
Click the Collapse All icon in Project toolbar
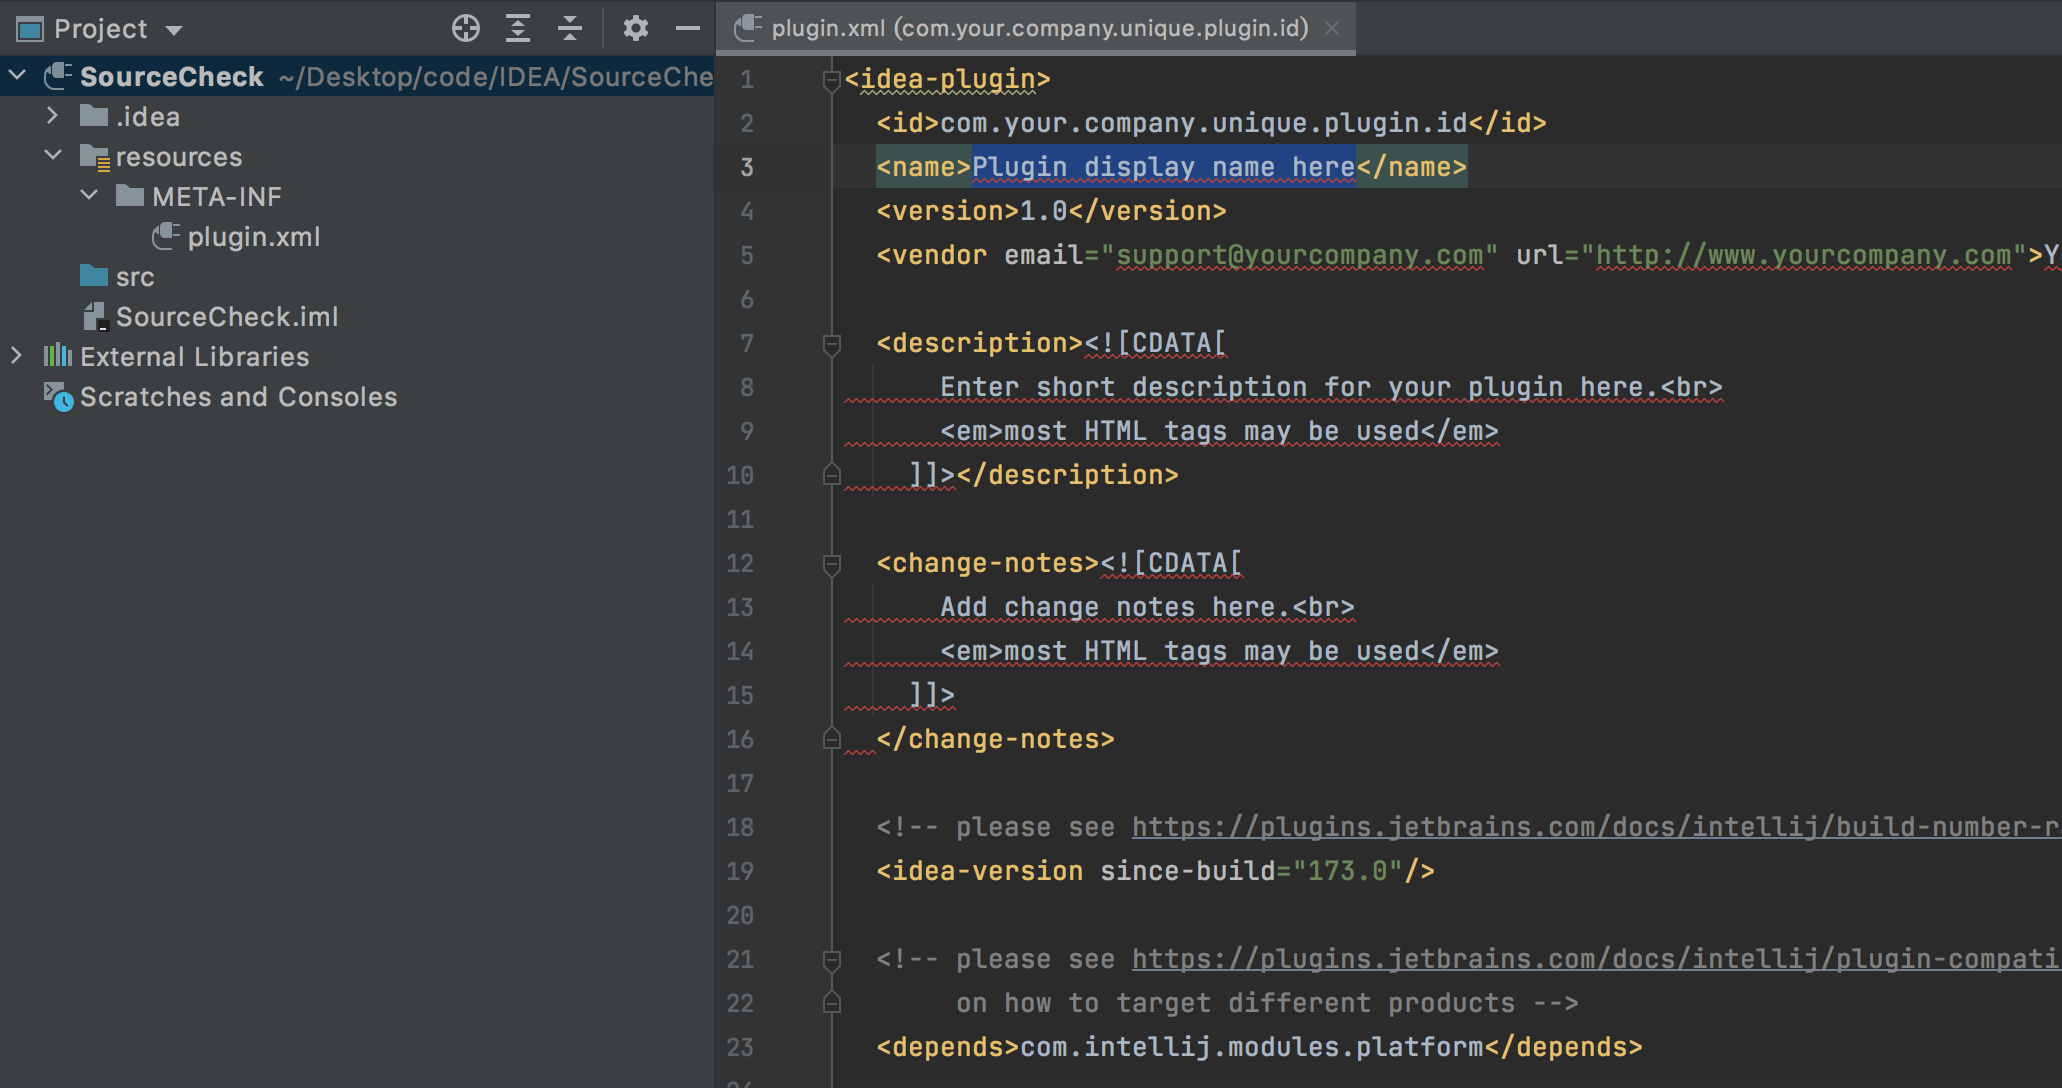[569, 28]
